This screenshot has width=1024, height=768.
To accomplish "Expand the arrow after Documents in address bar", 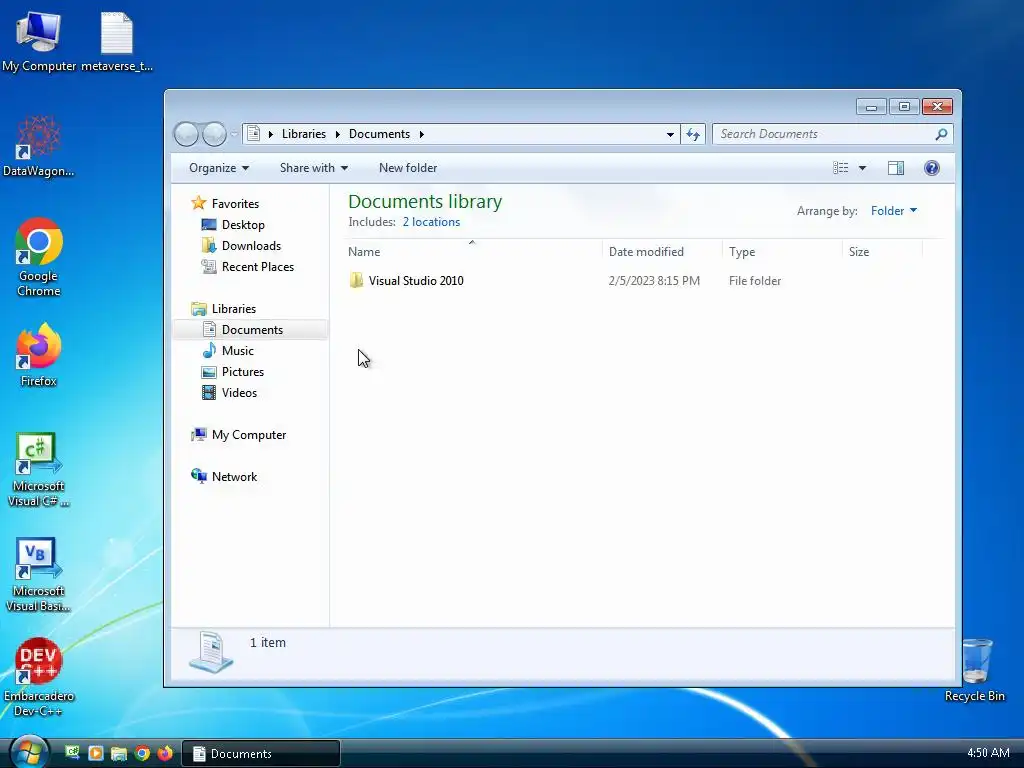I will (422, 134).
